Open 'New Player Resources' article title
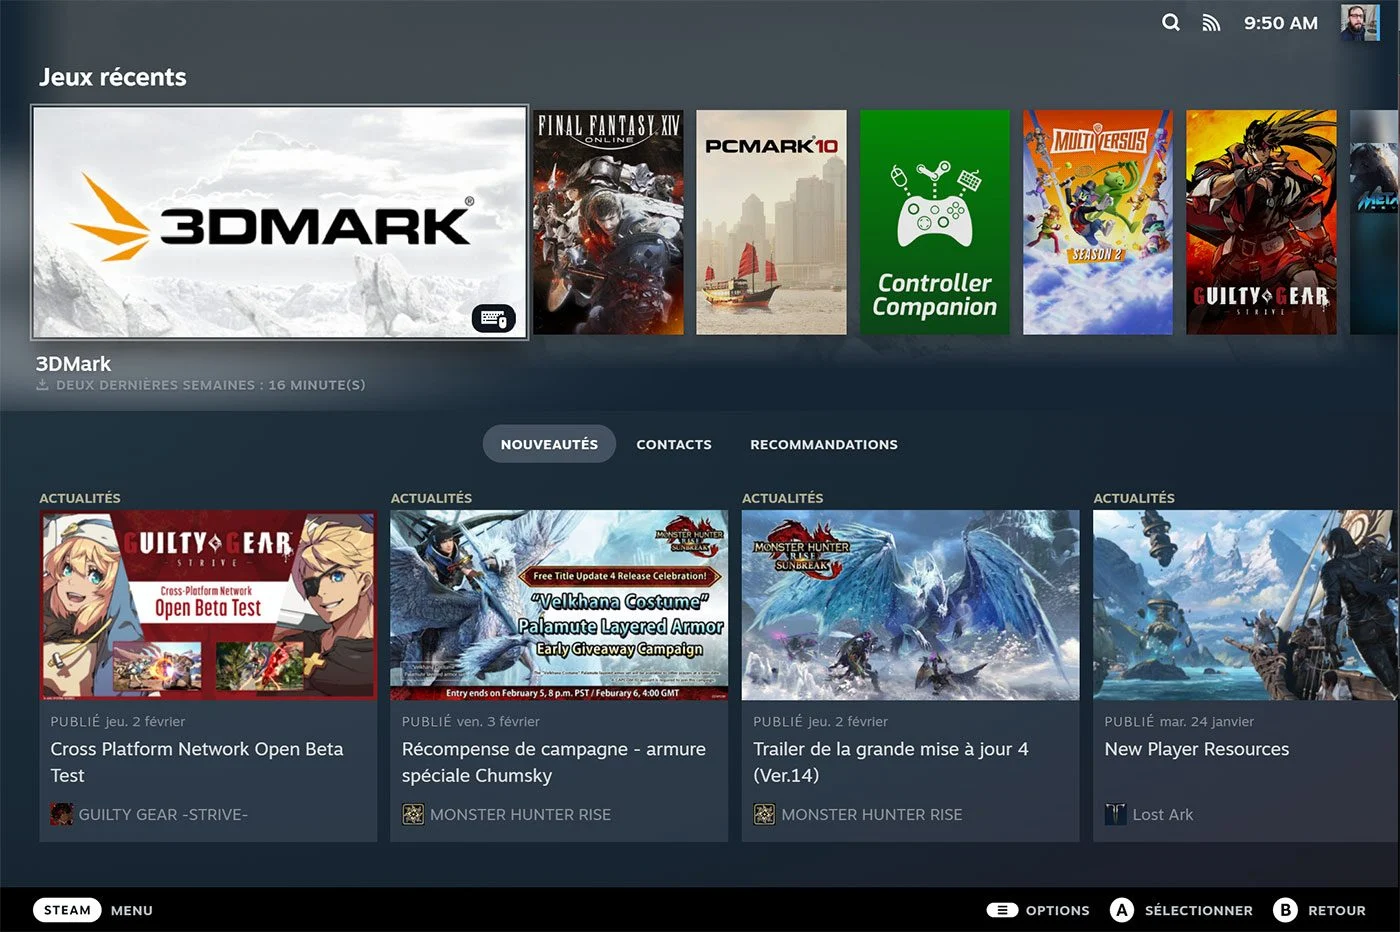The width and height of the screenshot is (1400, 932). (1197, 749)
